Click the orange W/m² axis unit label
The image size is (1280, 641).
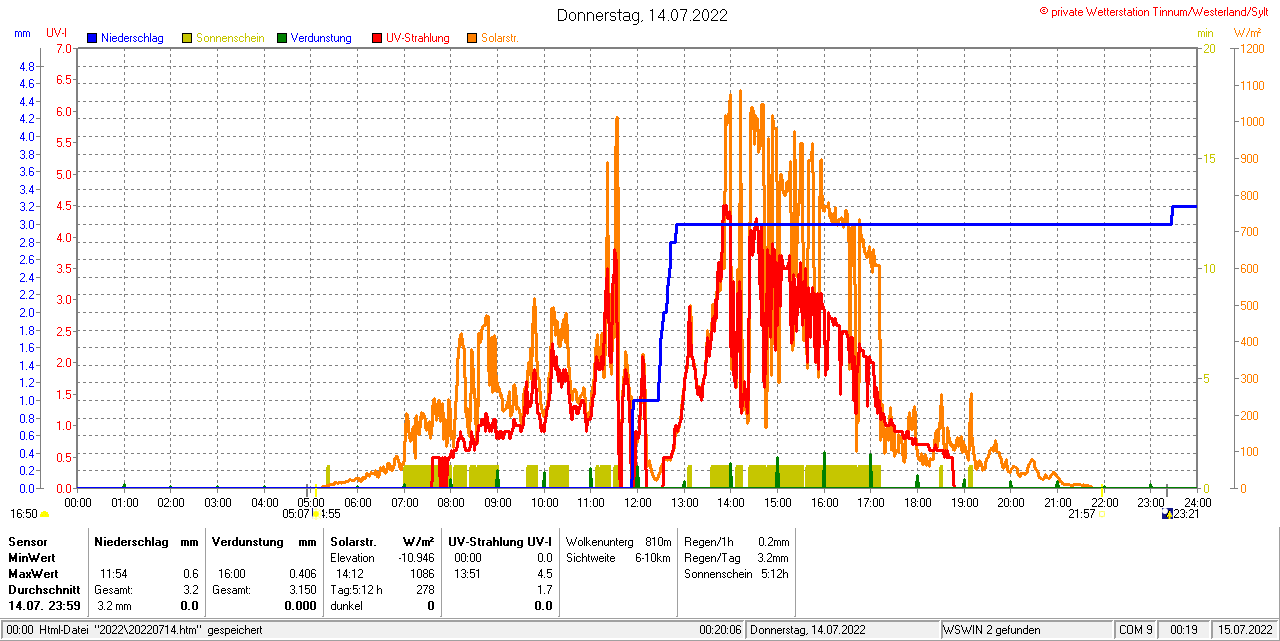pos(1248,33)
